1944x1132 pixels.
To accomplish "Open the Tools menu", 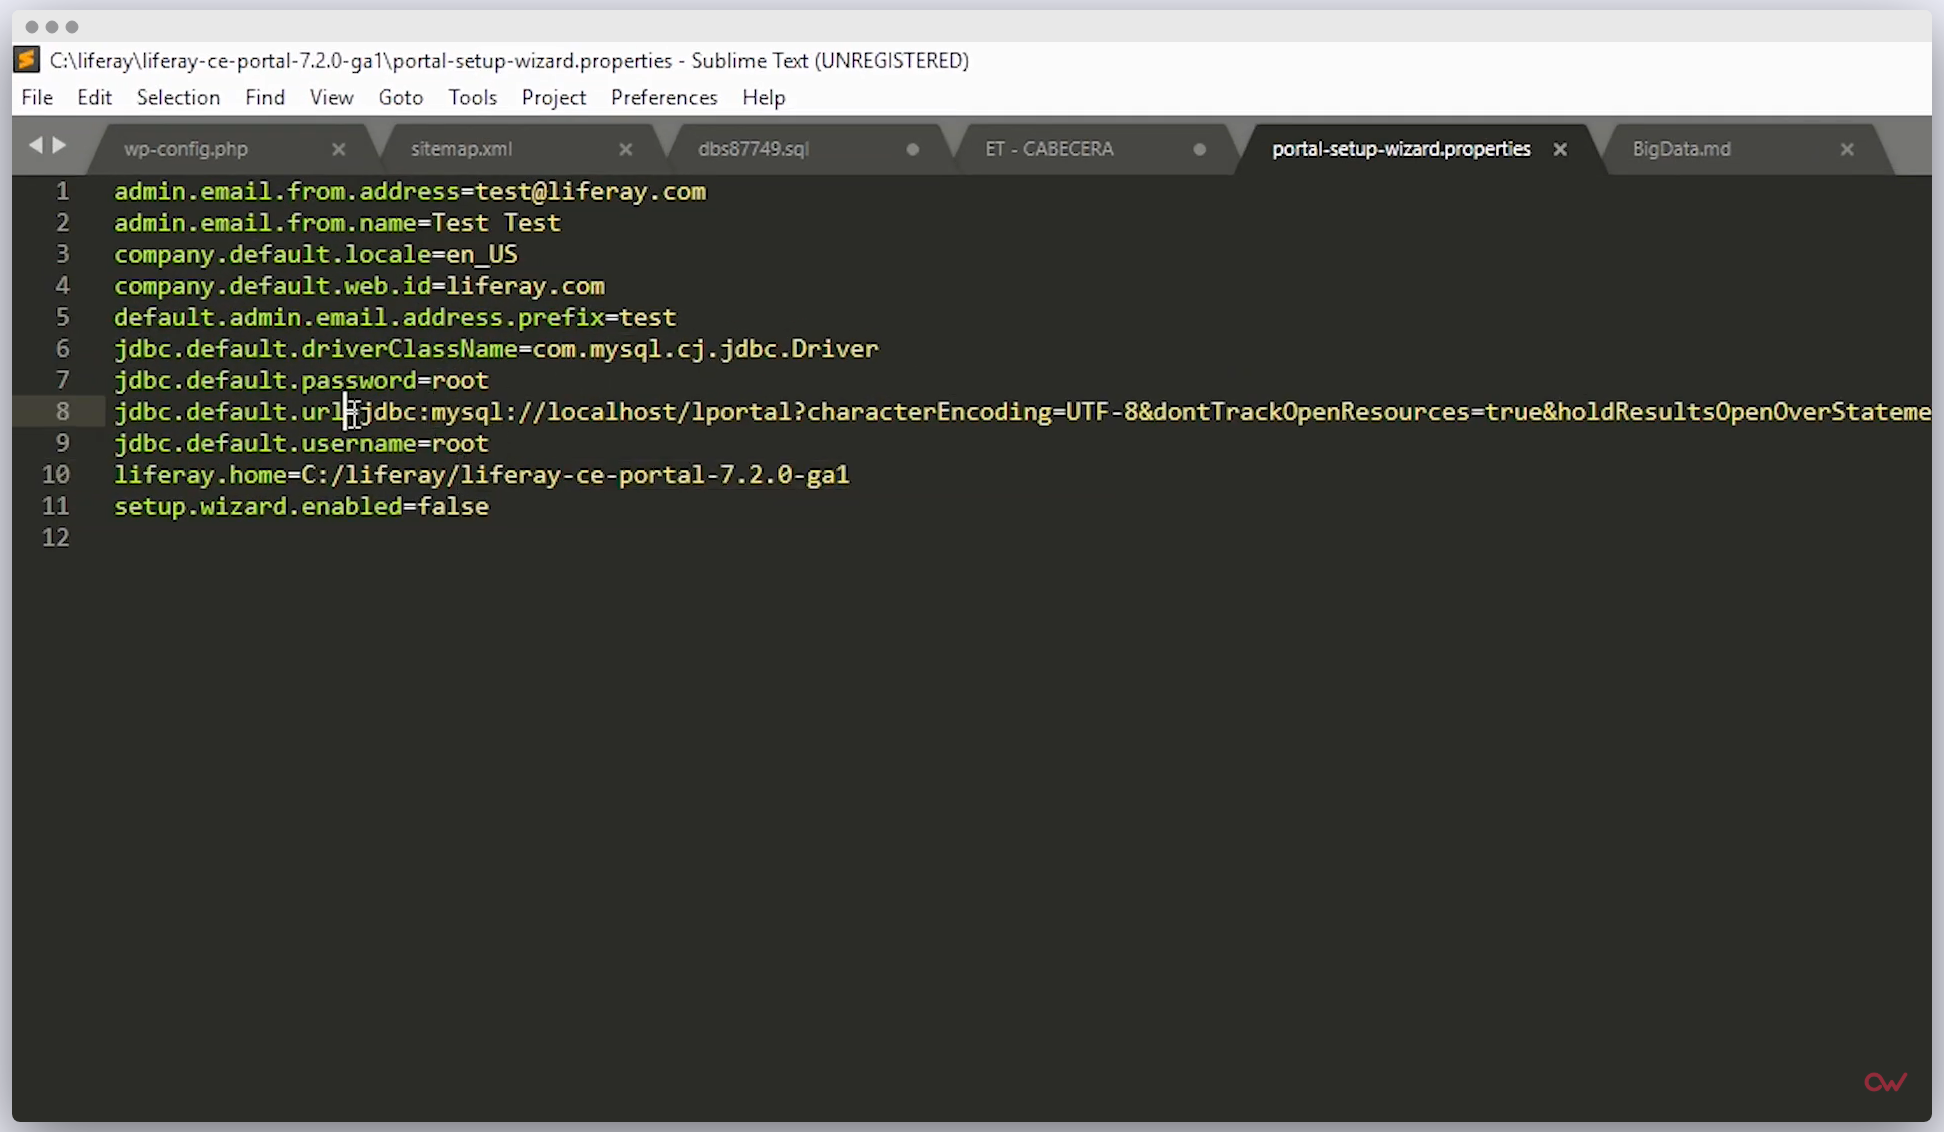I will (472, 97).
